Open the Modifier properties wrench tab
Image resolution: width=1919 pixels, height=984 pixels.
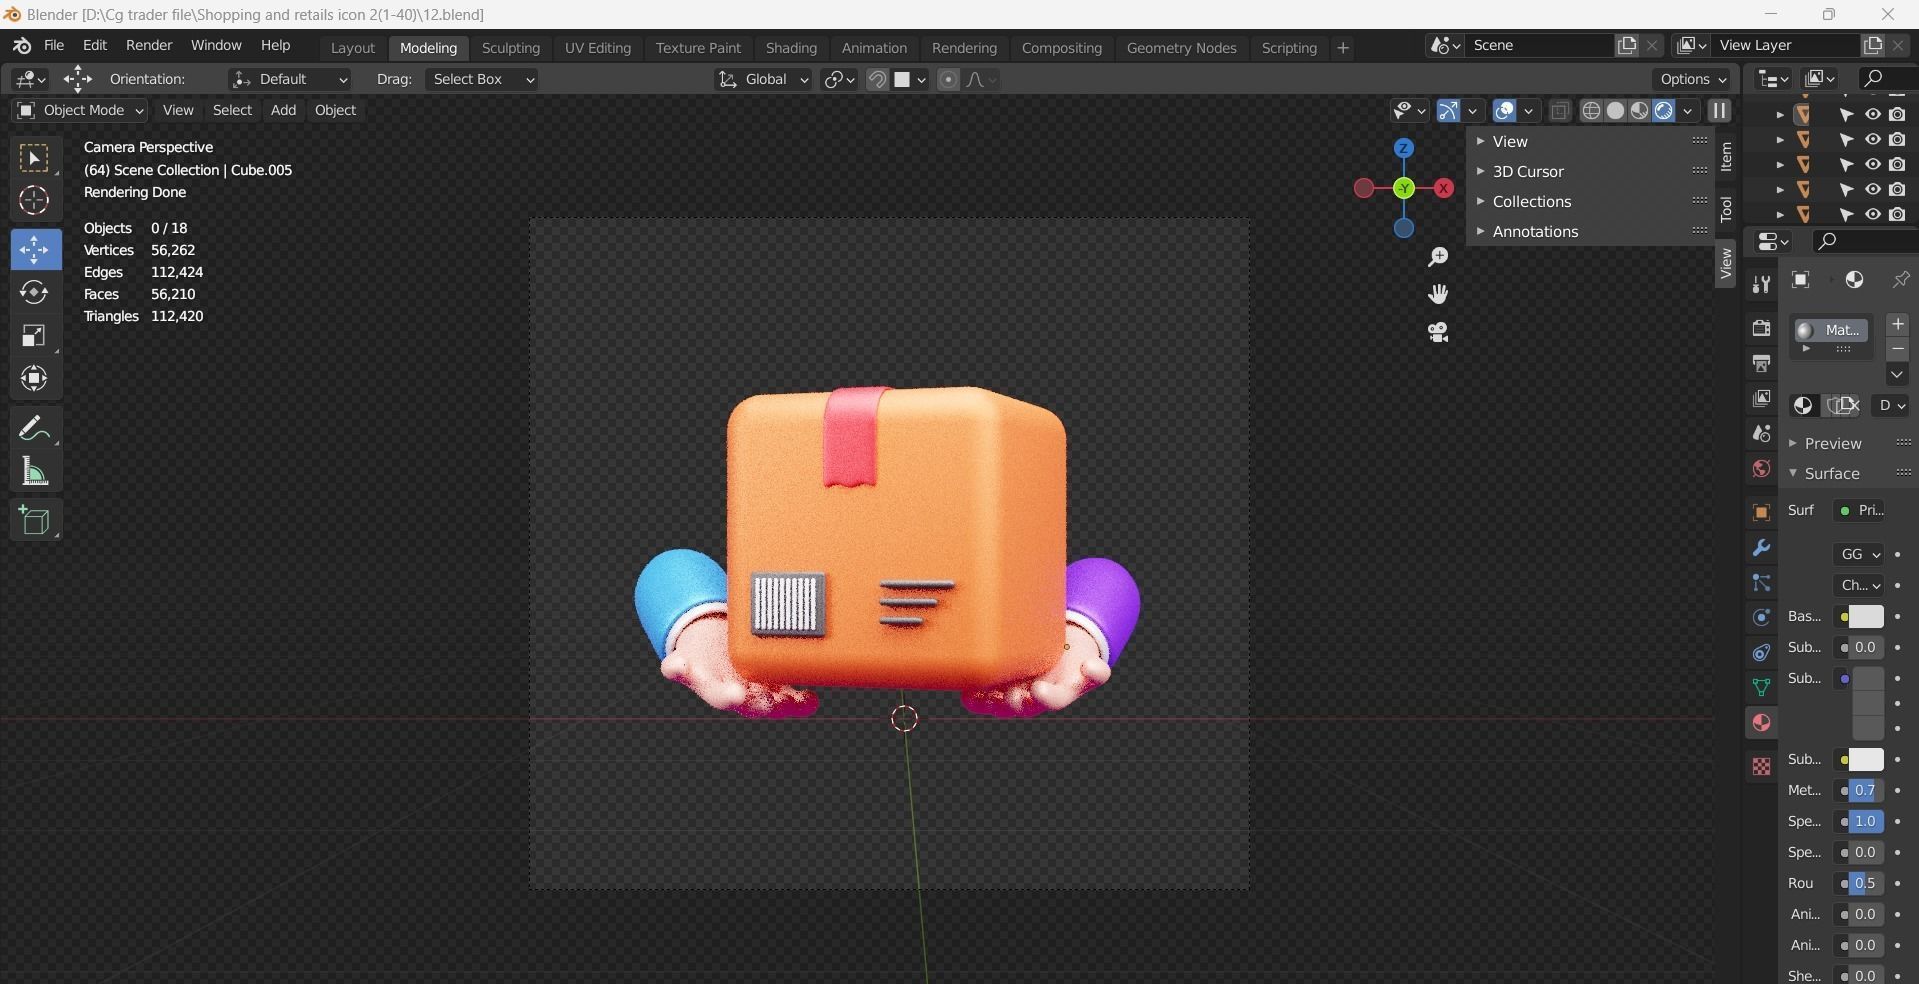click(x=1761, y=548)
